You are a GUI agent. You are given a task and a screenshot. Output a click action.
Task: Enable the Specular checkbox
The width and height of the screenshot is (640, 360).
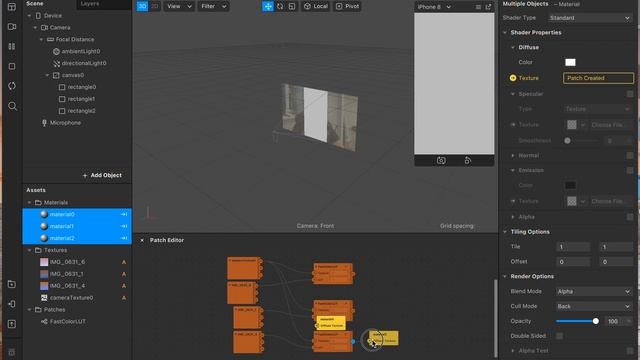coord(630,94)
